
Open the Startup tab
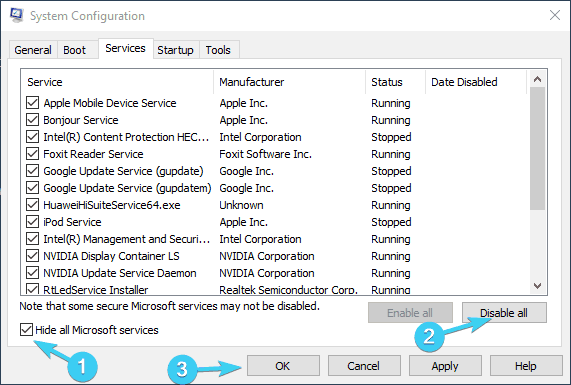[176, 50]
